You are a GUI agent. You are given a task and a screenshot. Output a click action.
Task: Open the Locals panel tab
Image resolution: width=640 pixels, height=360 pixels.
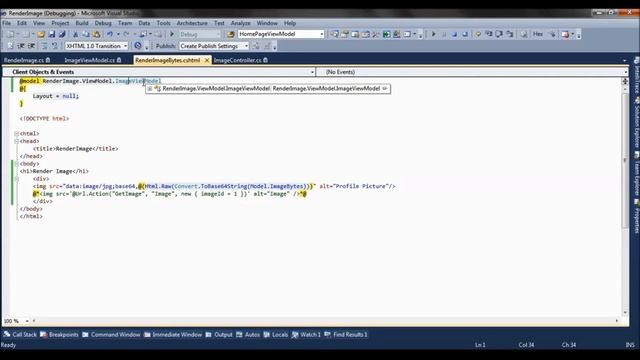tap(276, 335)
